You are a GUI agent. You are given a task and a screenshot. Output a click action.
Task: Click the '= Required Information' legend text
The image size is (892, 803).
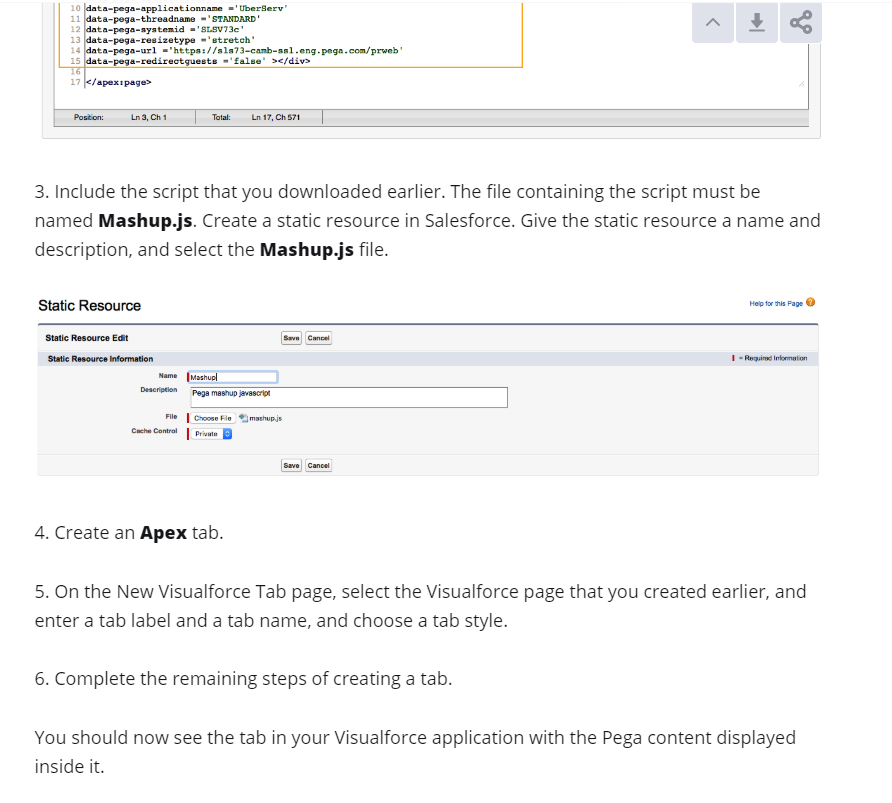click(x=773, y=358)
